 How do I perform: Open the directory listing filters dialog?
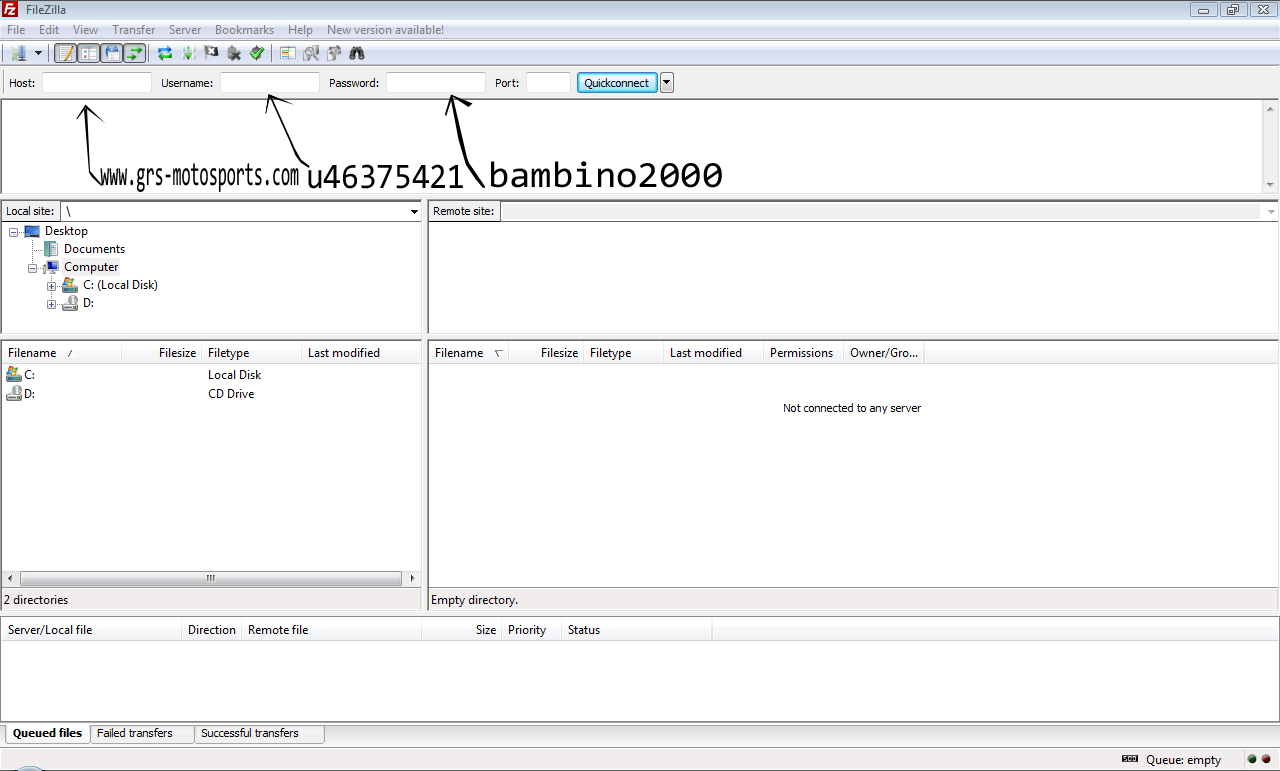[287, 53]
